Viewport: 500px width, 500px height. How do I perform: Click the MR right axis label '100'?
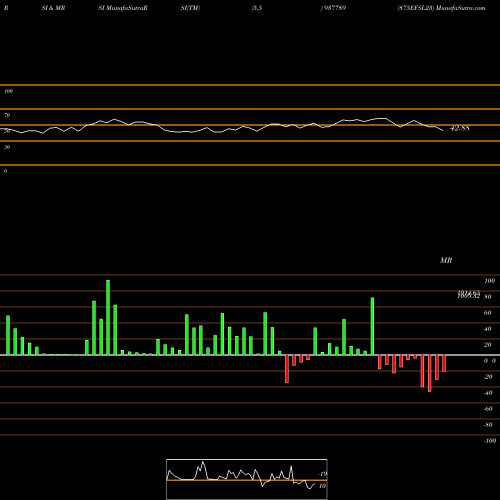coord(490,281)
